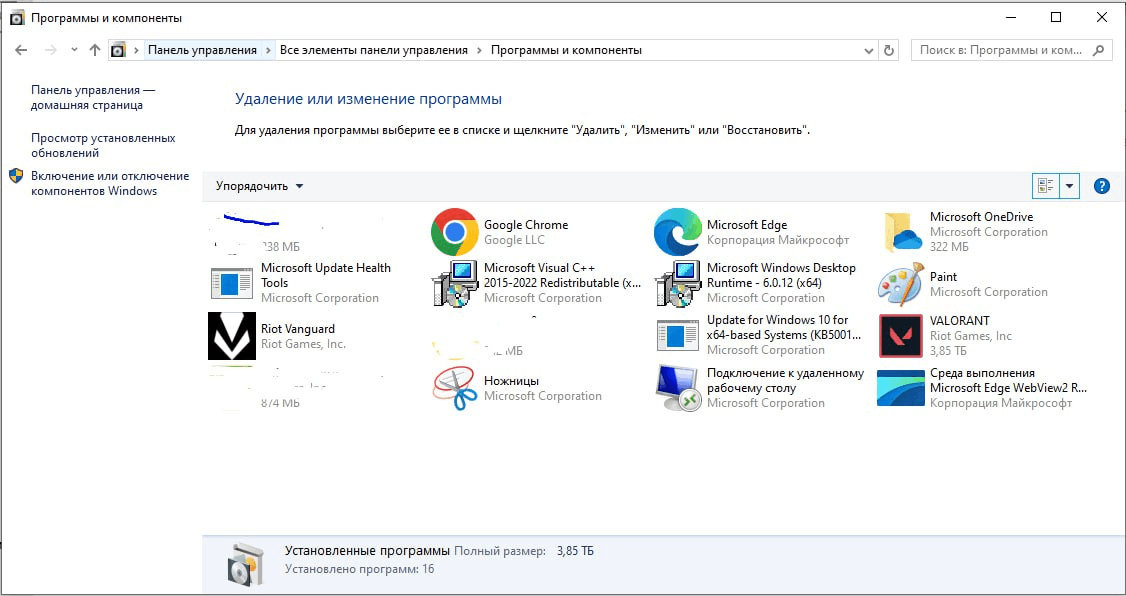Select the Ножницы entry text

[x=511, y=381]
